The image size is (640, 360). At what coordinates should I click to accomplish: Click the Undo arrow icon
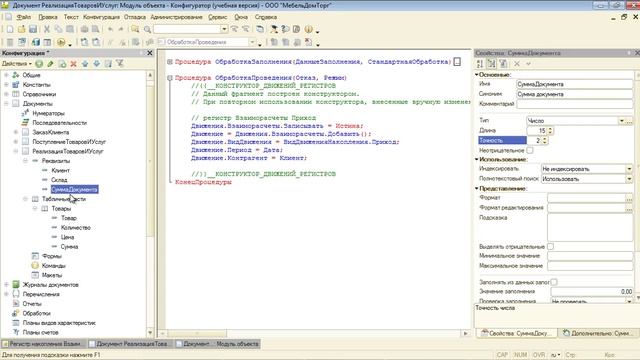110,29
